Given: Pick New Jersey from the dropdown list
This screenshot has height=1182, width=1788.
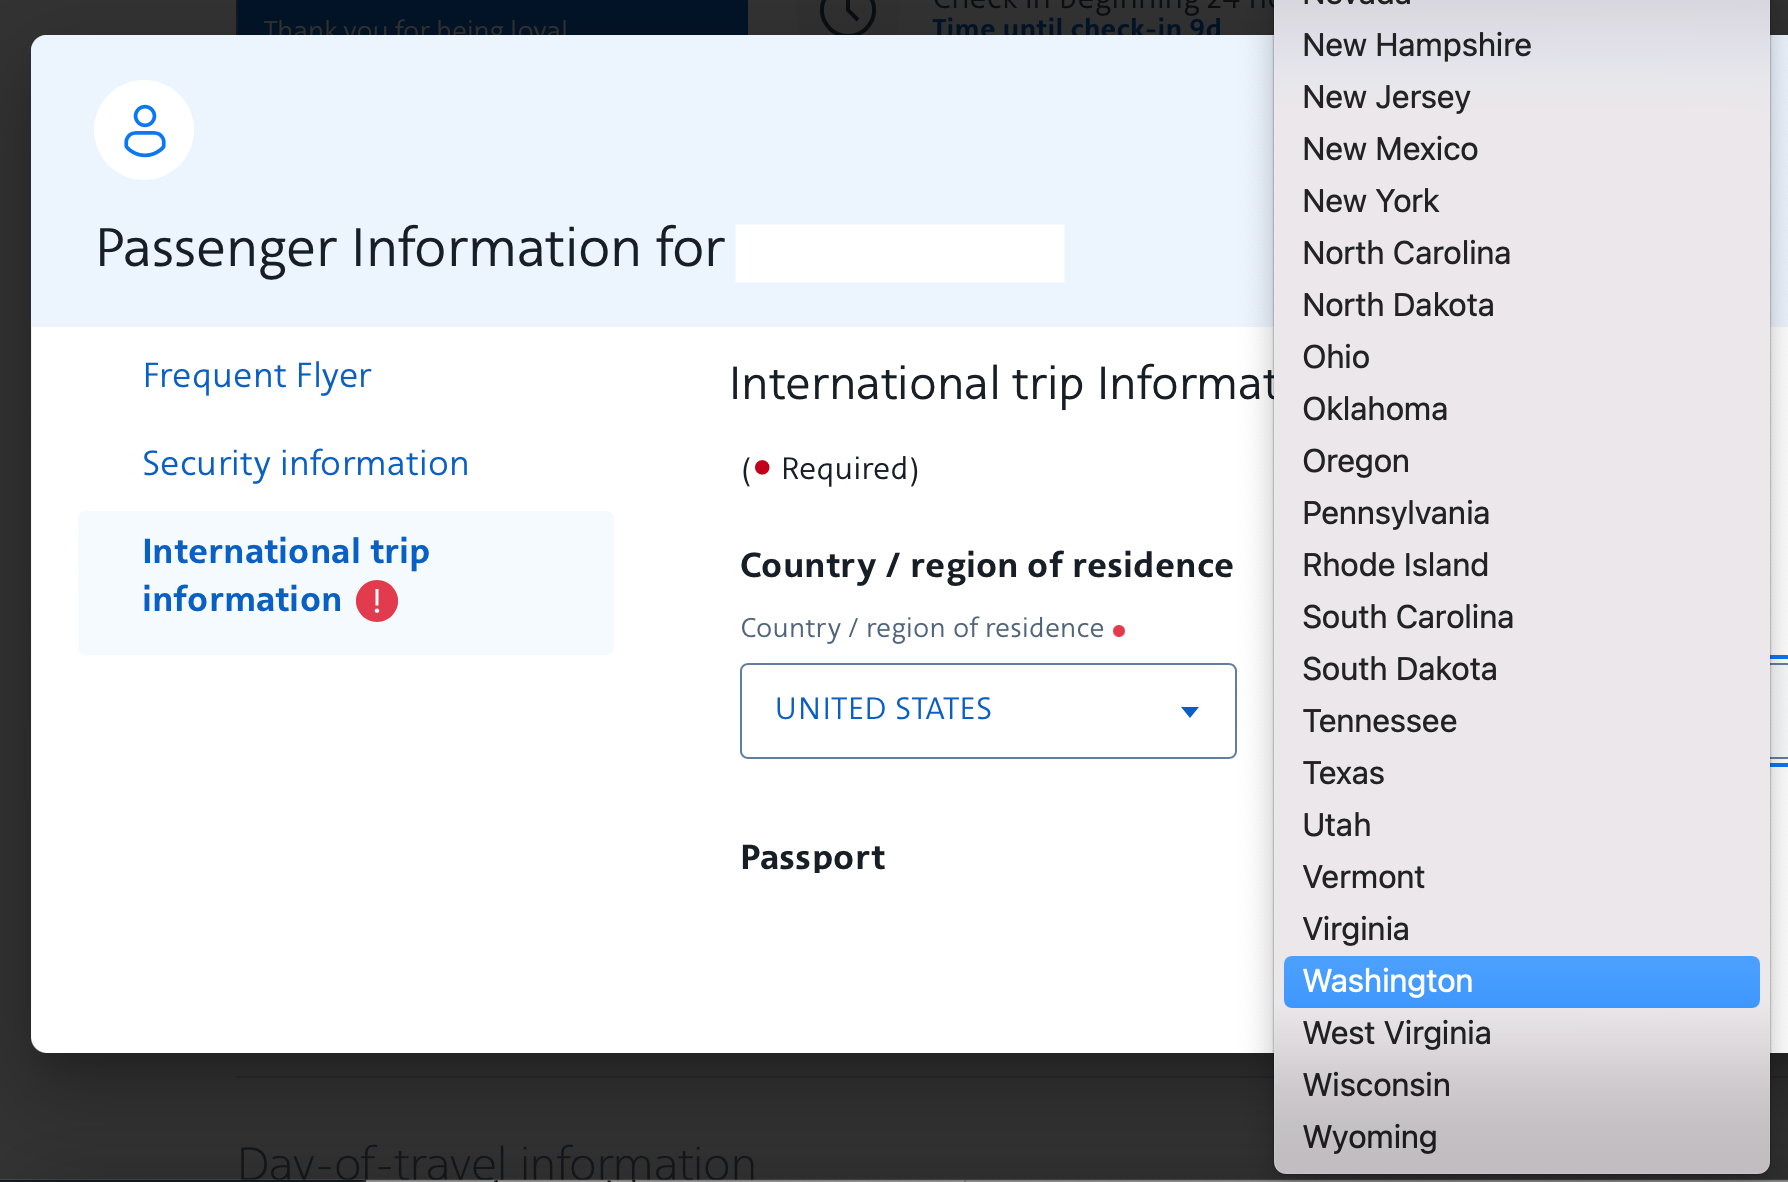Looking at the screenshot, I should (1386, 97).
